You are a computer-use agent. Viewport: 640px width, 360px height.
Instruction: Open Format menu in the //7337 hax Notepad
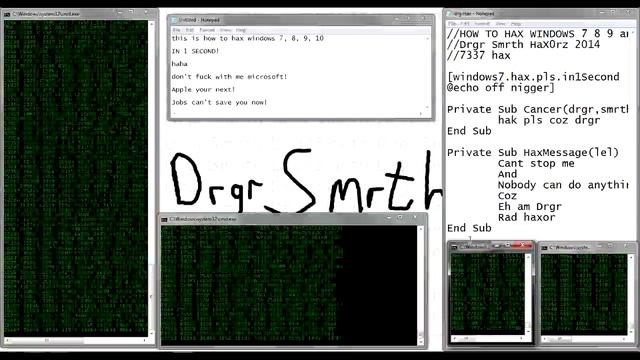click(482, 24)
